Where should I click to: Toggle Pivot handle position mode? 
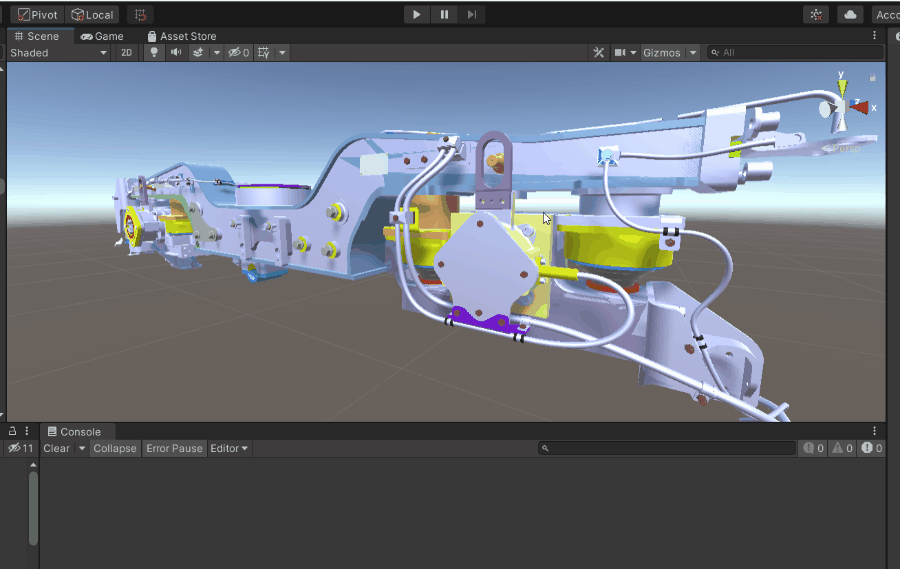tap(36, 15)
